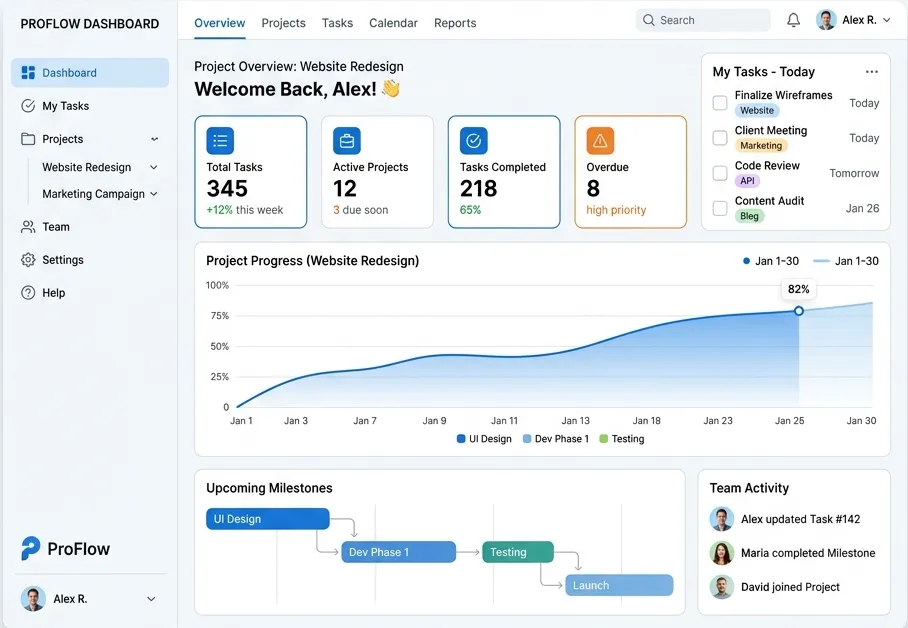Click Alex R. avatar in top bar

pos(826,20)
